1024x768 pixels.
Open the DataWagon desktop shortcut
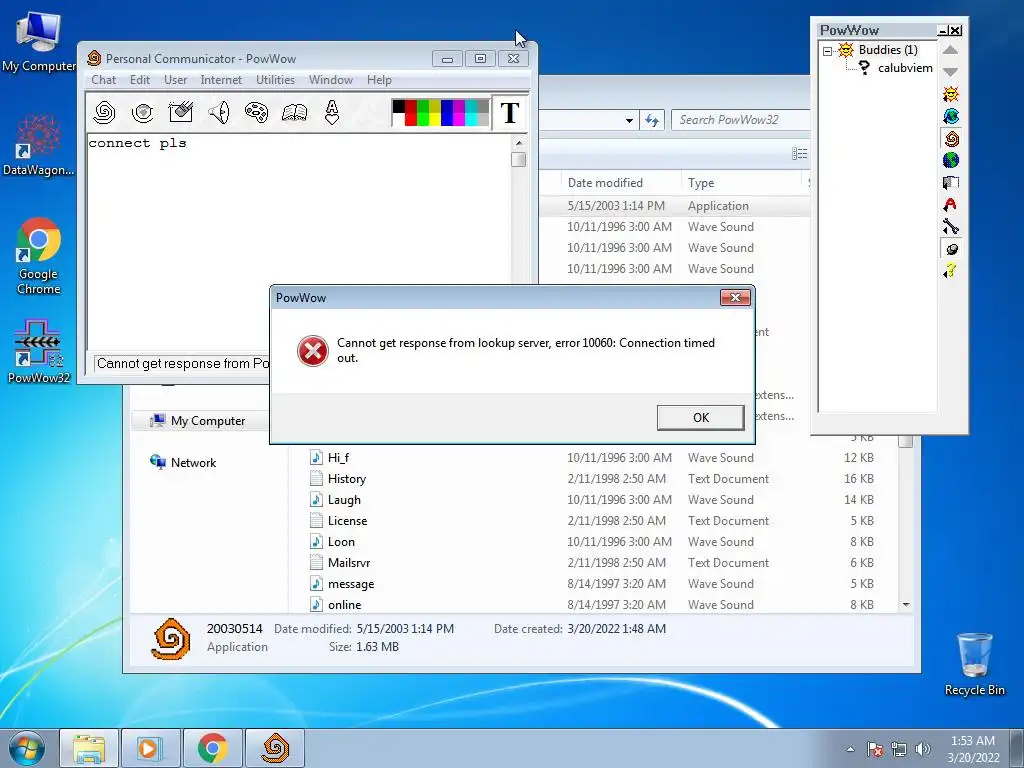click(x=38, y=145)
